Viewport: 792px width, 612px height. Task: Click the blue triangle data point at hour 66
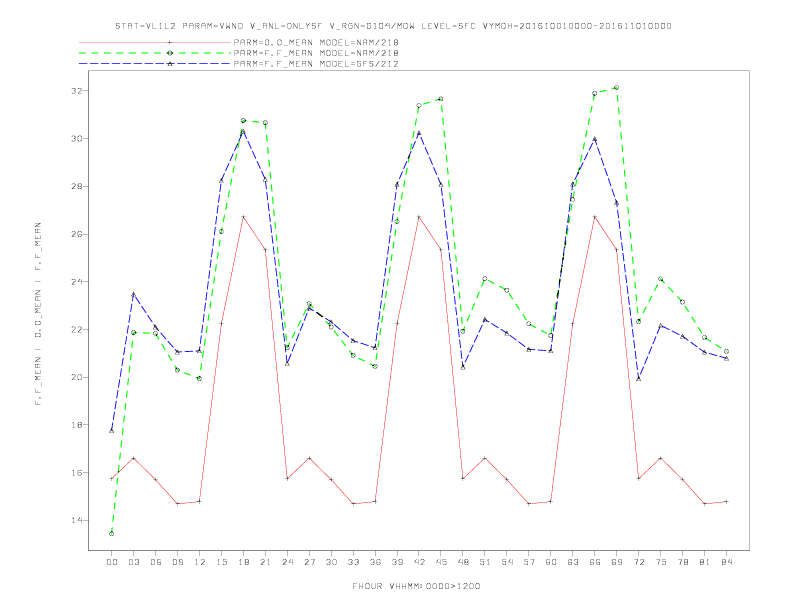coord(595,139)
